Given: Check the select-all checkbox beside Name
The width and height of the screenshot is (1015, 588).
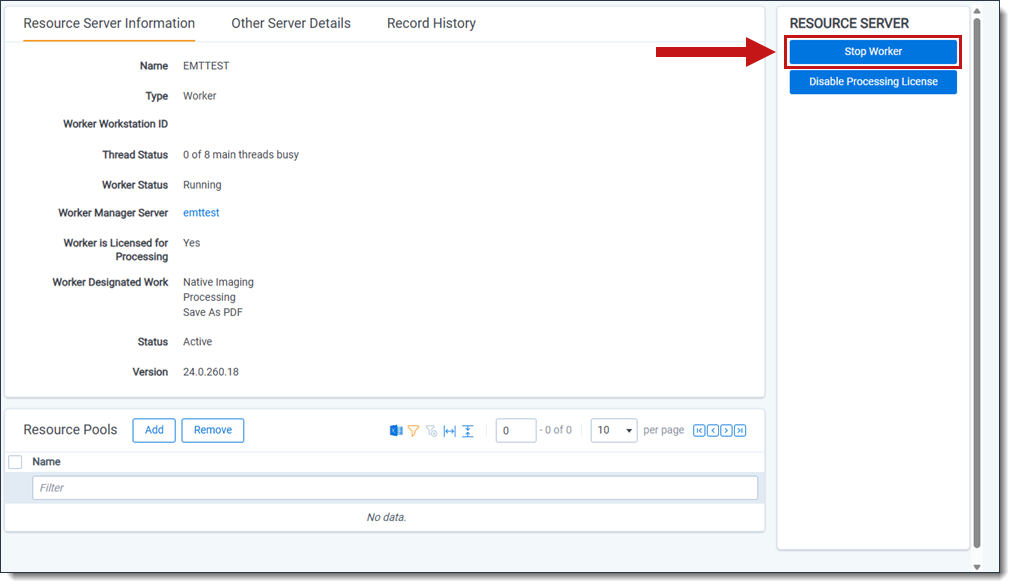Looking at the screenshot, I should tap(15, 462).
